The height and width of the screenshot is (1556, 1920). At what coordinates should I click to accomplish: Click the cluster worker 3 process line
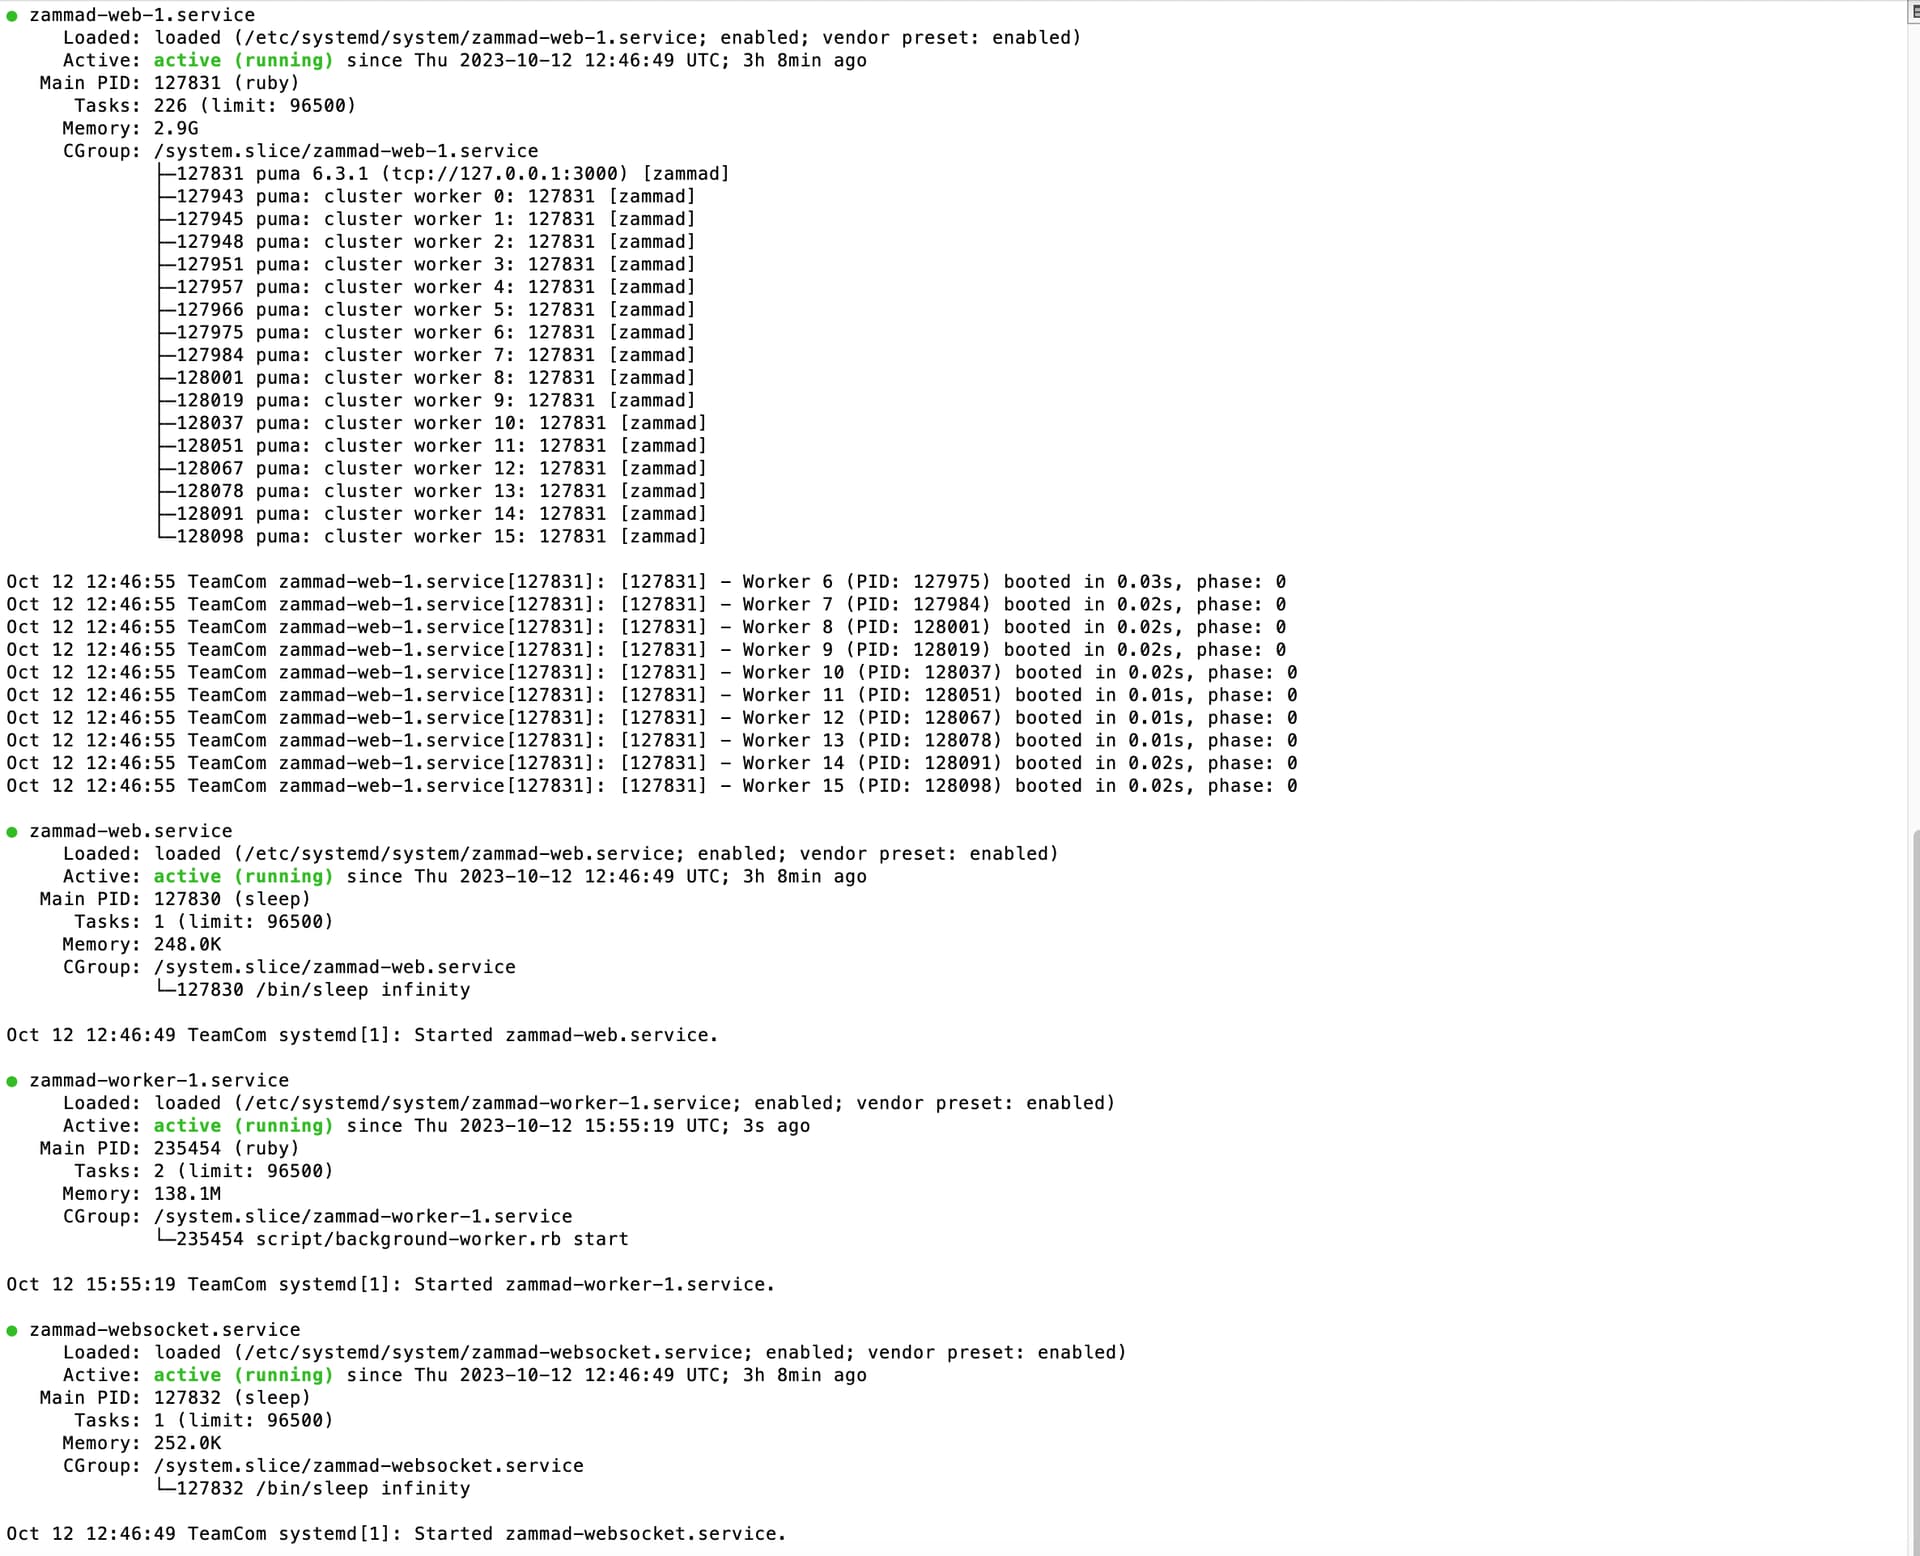(x=428, y=265)
